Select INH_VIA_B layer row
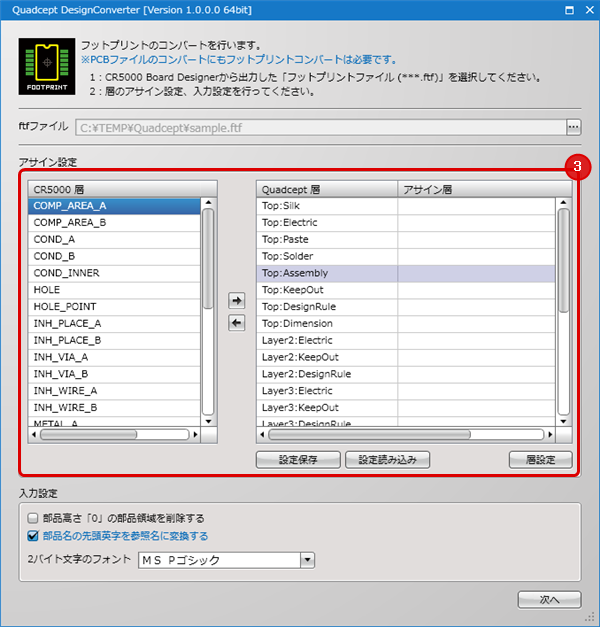Screen dimensions: 600x627 (114, 373)
